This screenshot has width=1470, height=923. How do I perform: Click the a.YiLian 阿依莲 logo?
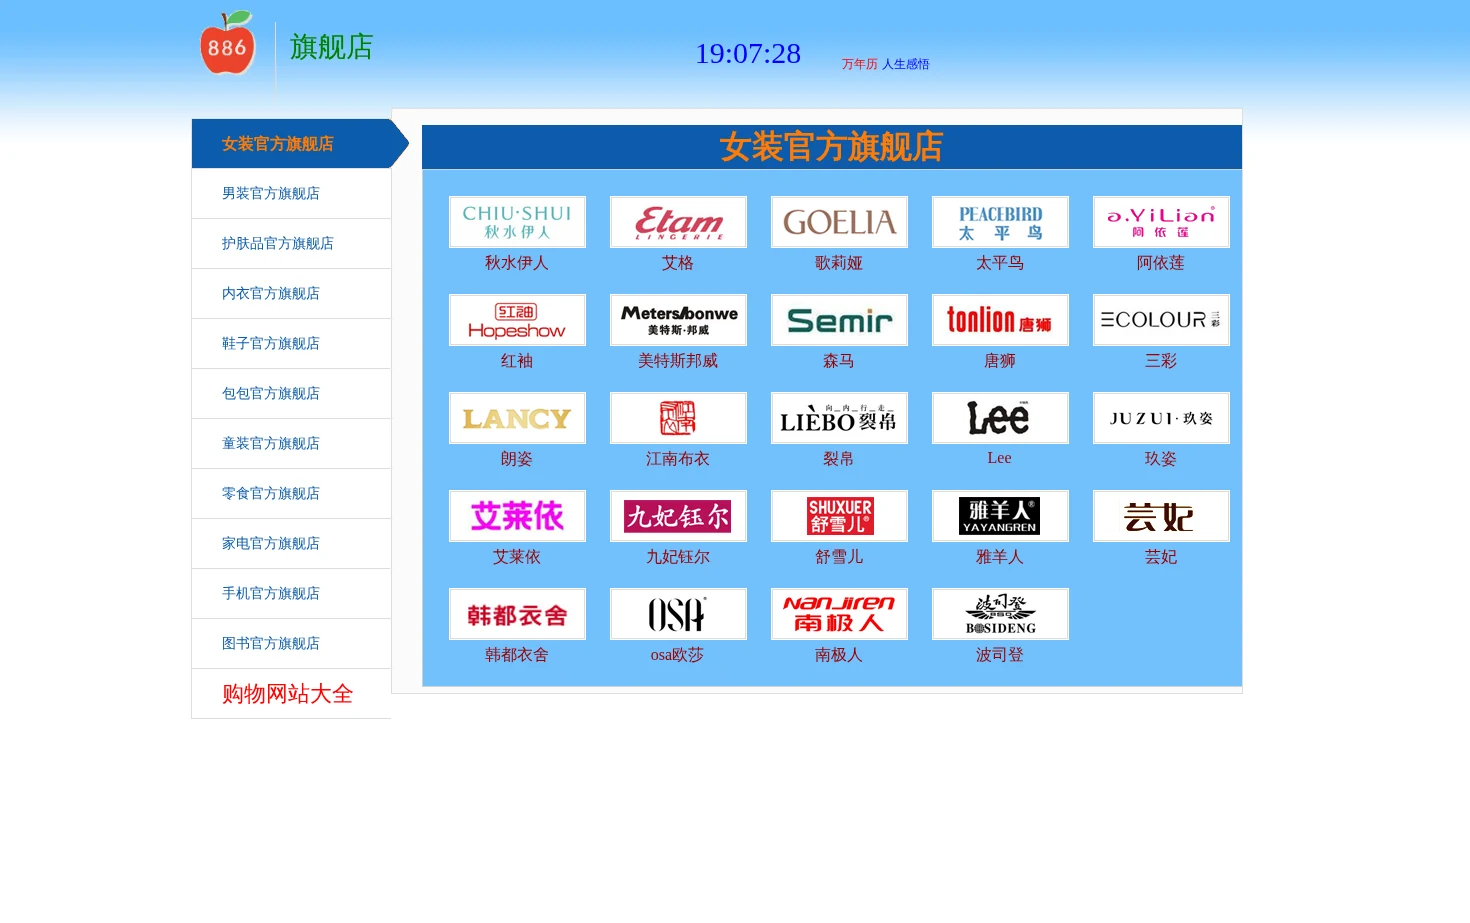pyautogui.click(x=1161, y=222)
